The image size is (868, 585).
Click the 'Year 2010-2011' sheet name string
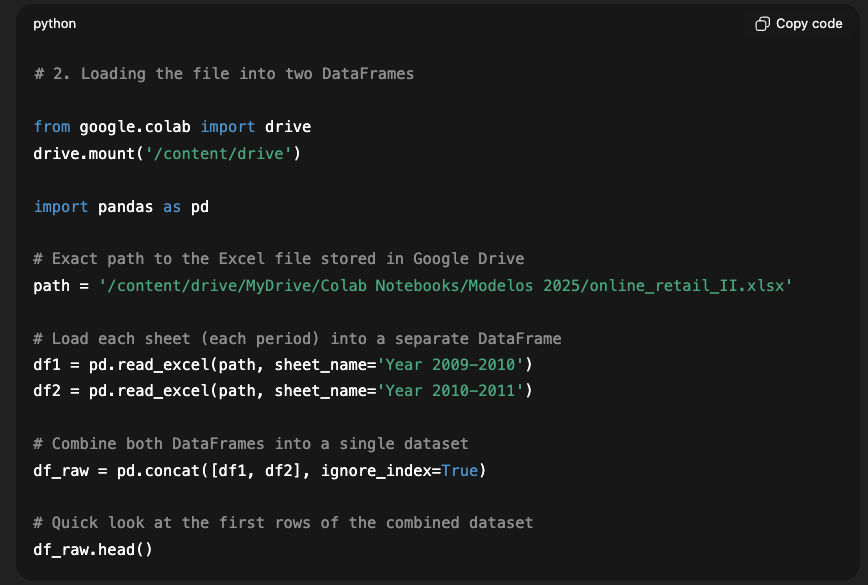pyautogui.click(x=460, y=390)
